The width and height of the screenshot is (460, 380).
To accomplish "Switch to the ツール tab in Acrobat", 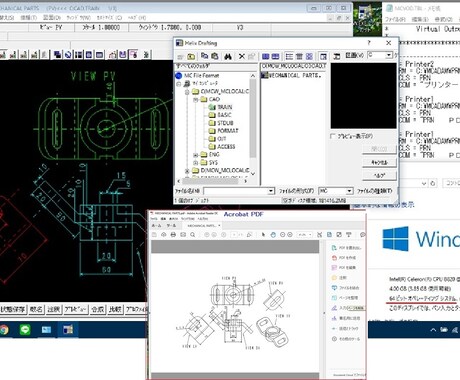I will 171,226.
